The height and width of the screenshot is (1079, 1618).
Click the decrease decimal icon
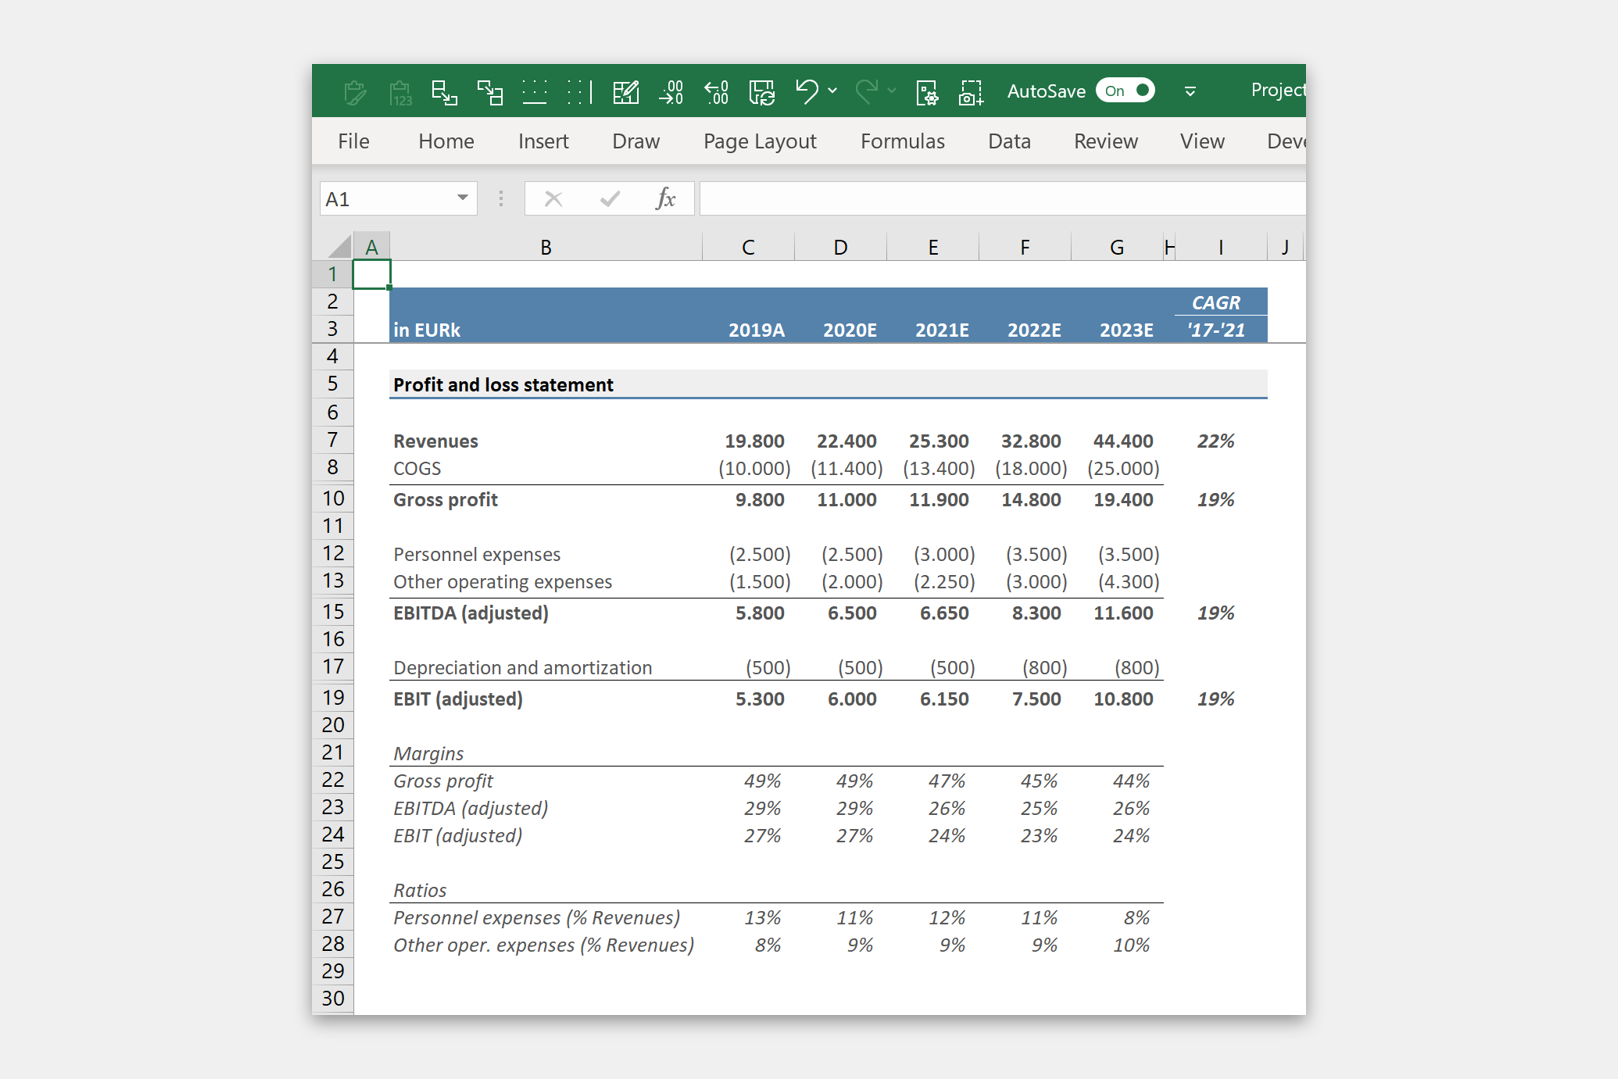[x=717, y=92]
